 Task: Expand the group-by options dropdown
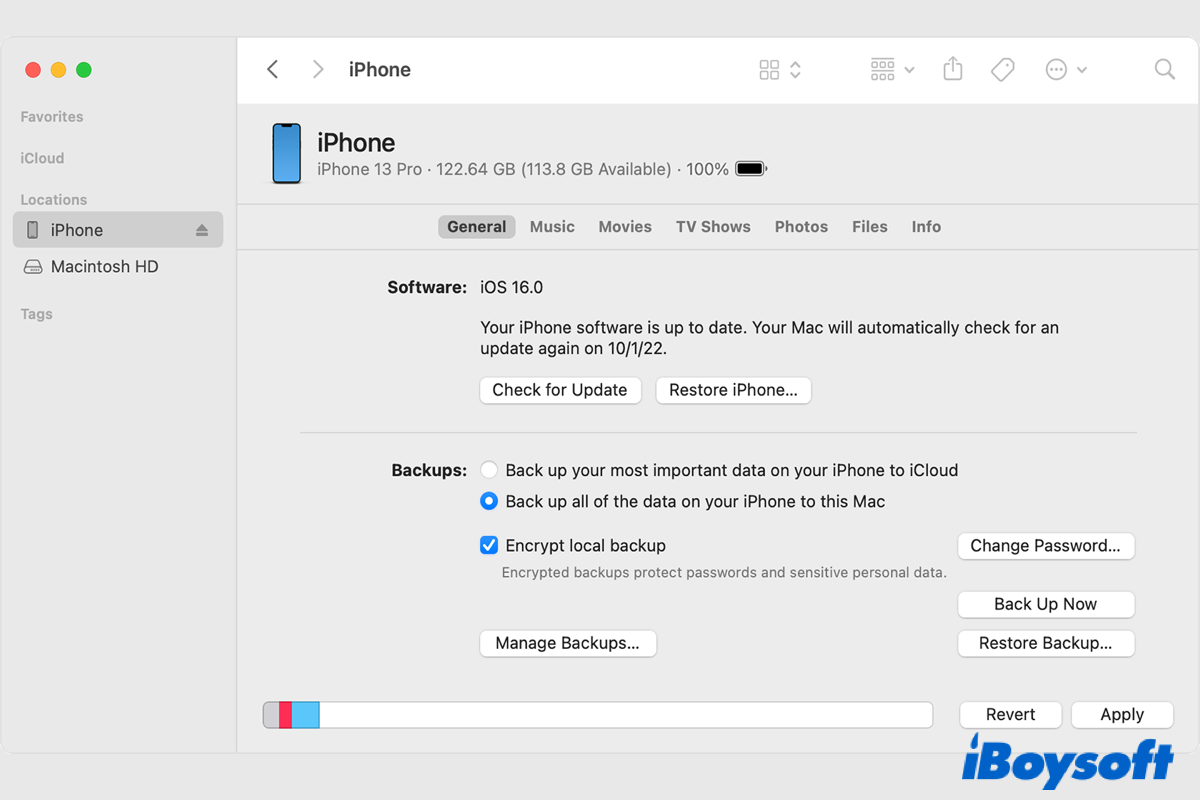click(892, 69)
